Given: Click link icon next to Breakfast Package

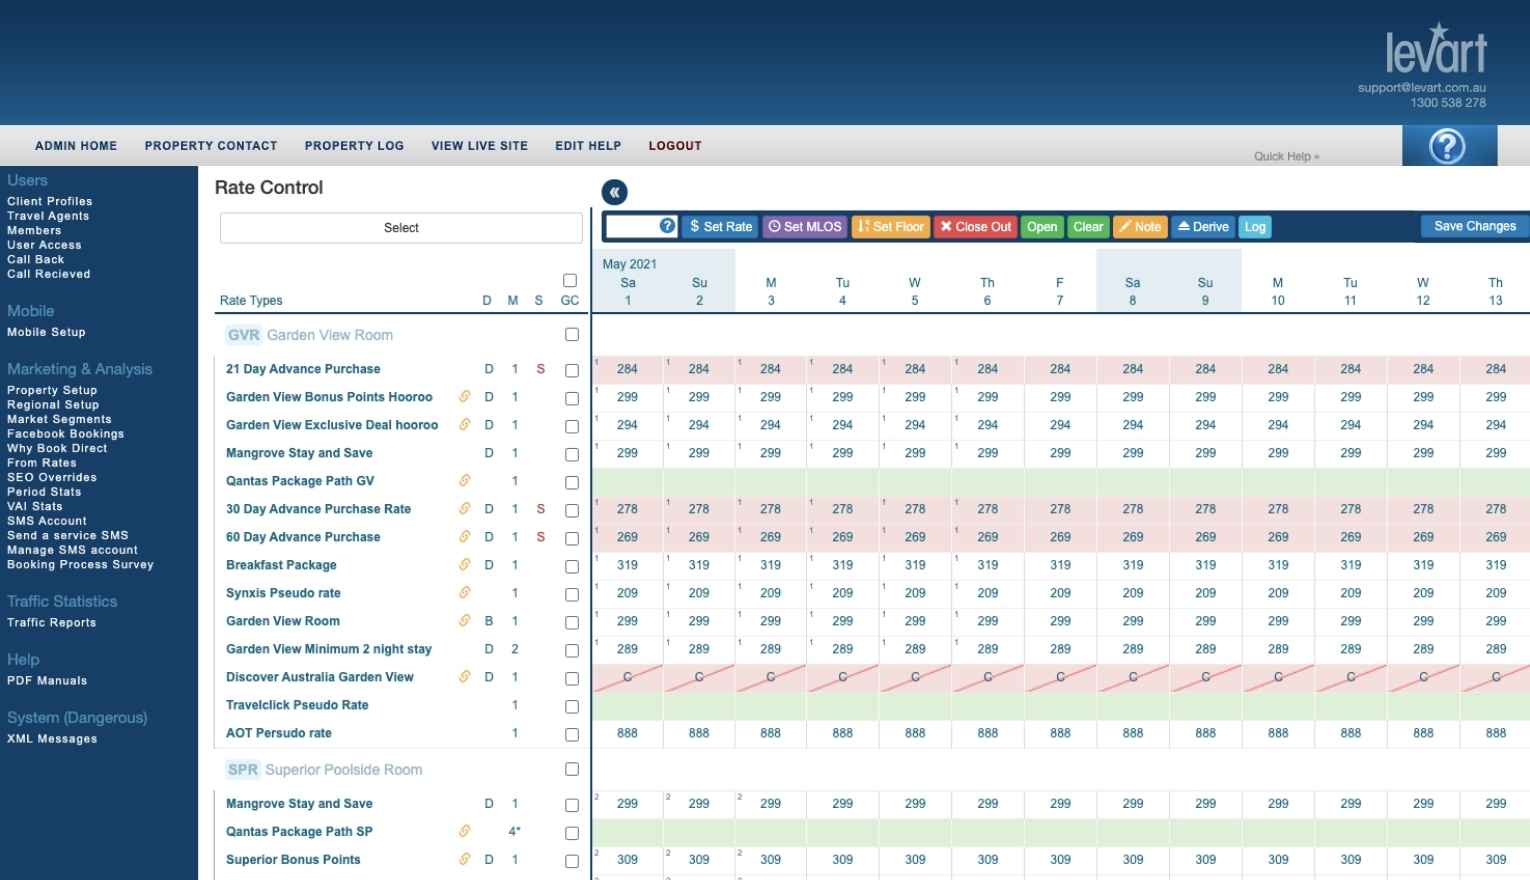Looking at the screenshot, I should [x=465, y=565].
